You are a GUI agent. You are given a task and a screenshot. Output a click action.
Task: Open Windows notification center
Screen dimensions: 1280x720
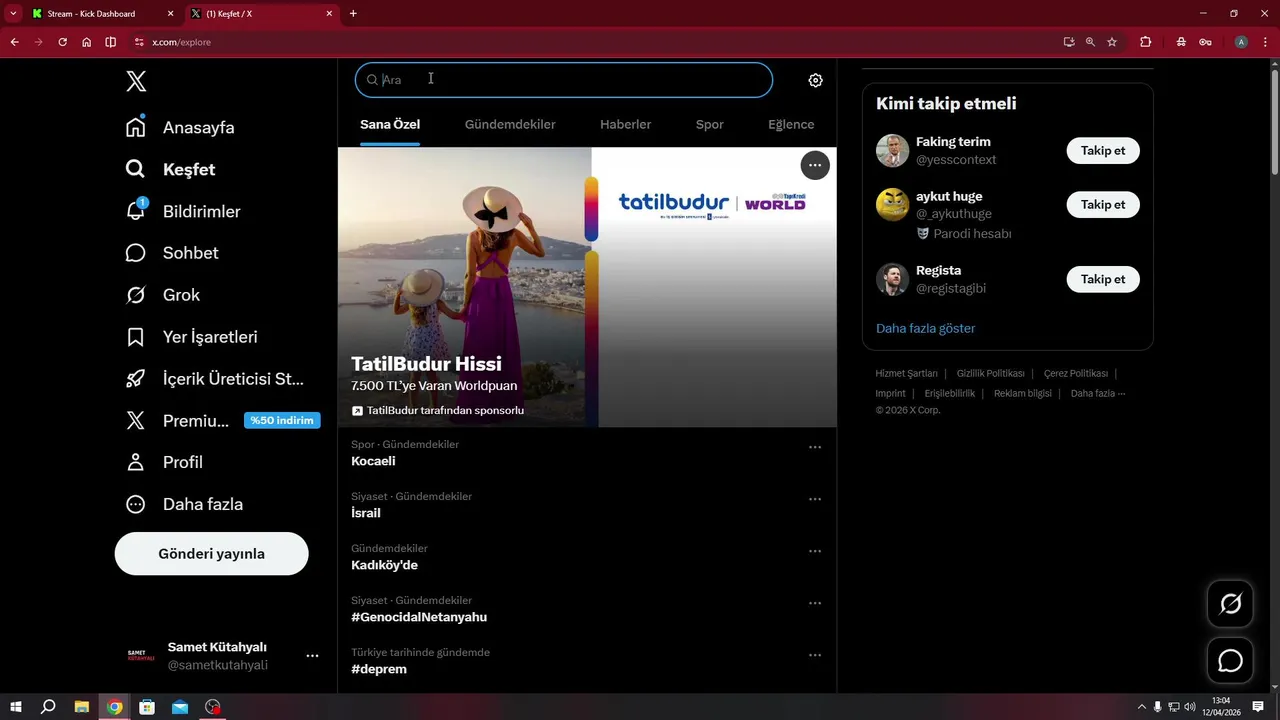point(1258,707)
